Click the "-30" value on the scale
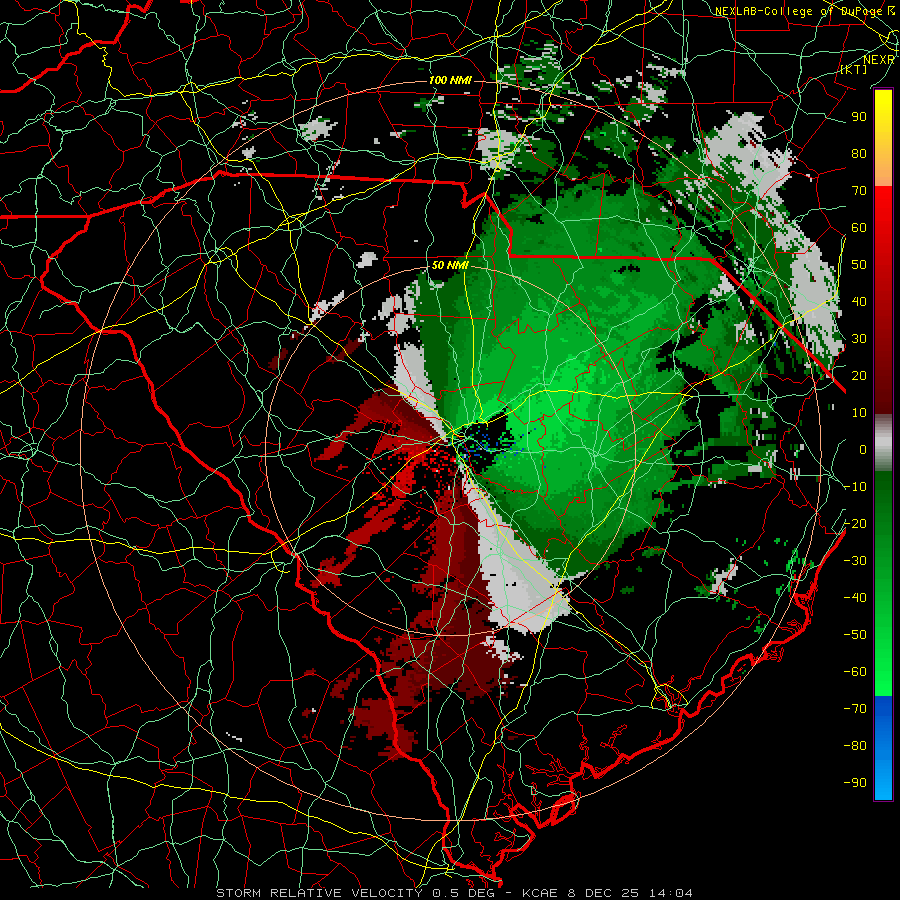 [x=855, y=561]
